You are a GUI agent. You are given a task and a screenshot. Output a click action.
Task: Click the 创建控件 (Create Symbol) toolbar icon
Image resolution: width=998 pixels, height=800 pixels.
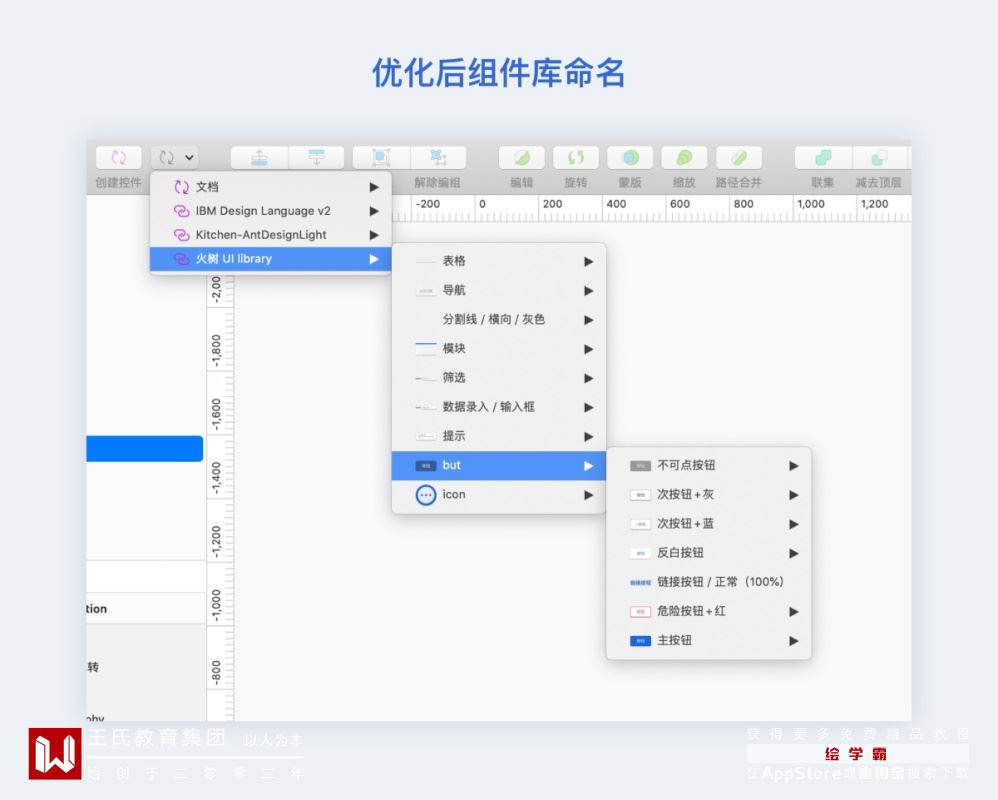pos(118,157)
